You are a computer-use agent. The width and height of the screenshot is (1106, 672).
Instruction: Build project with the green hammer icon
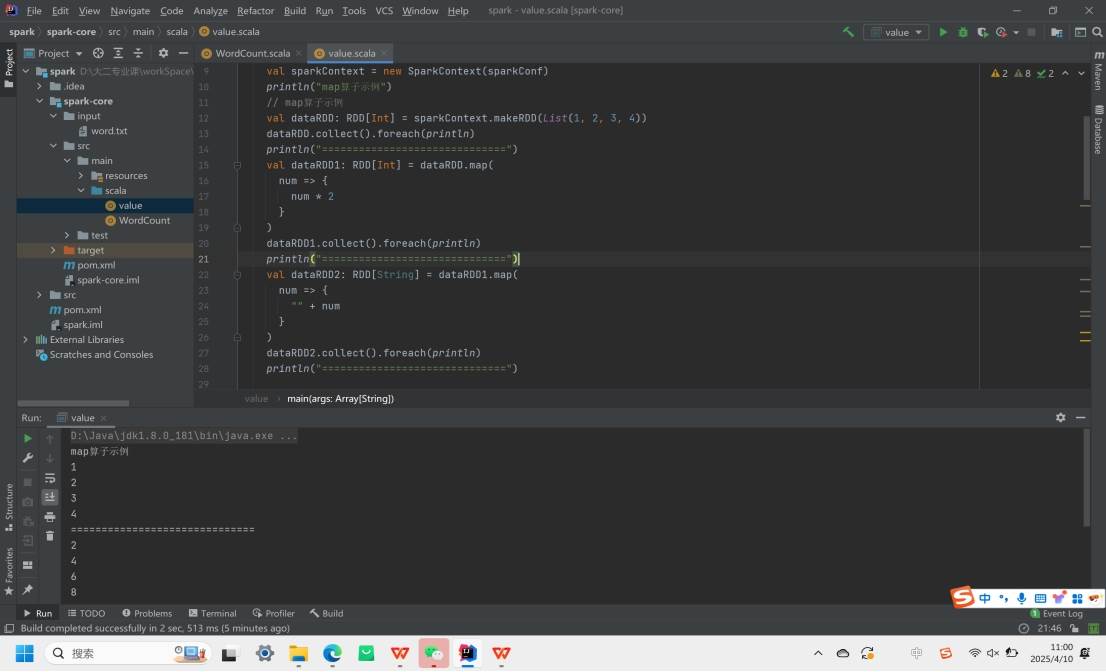(848, 32)
